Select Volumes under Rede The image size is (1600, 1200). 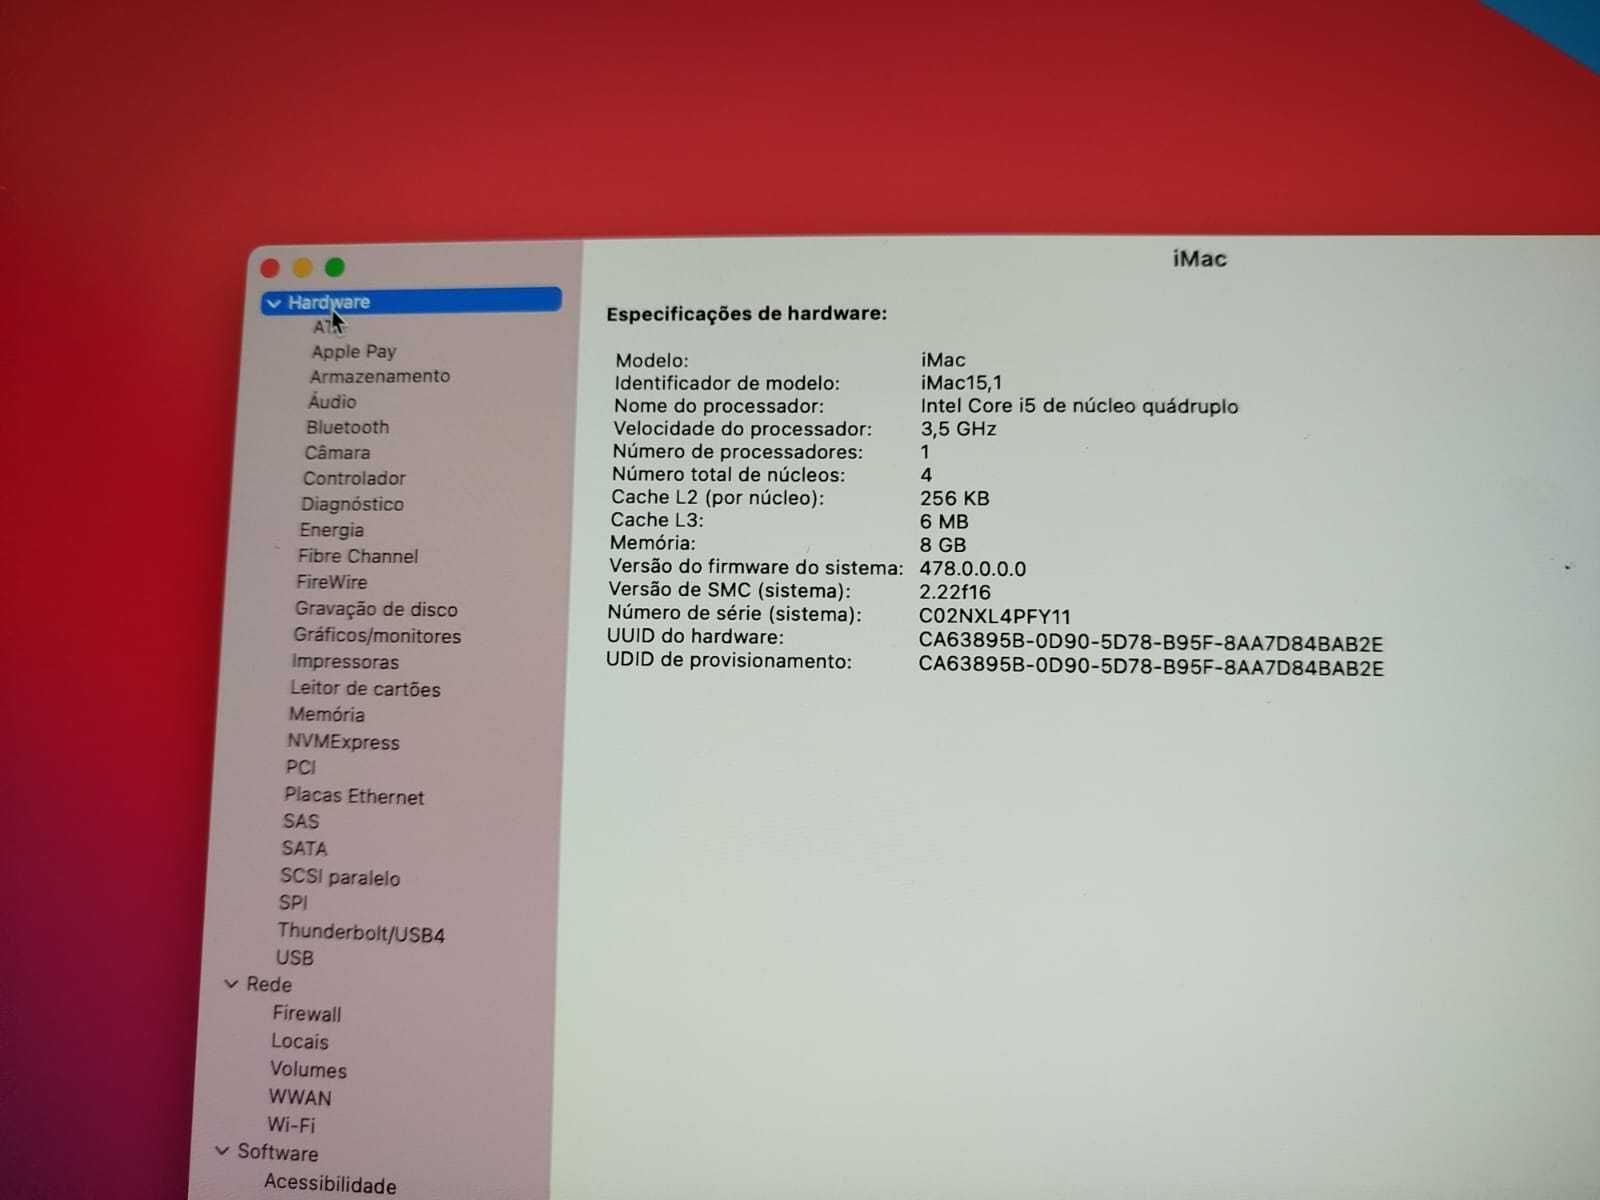coord(308,1070)
